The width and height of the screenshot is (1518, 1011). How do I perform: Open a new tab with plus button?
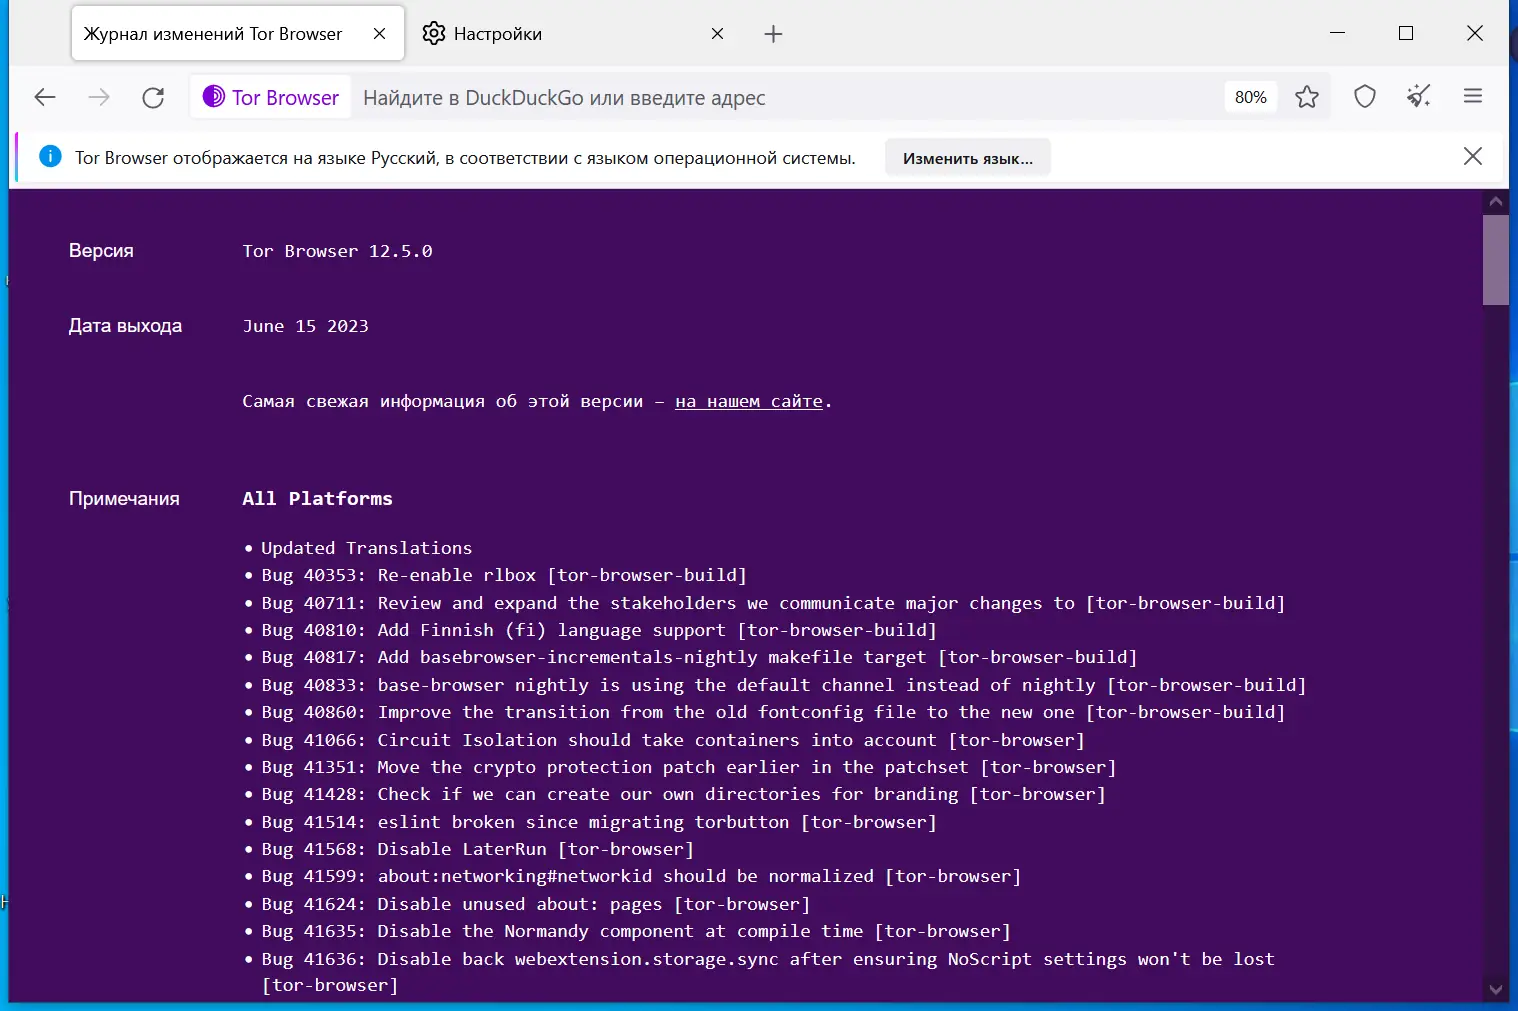coord(773,34)
